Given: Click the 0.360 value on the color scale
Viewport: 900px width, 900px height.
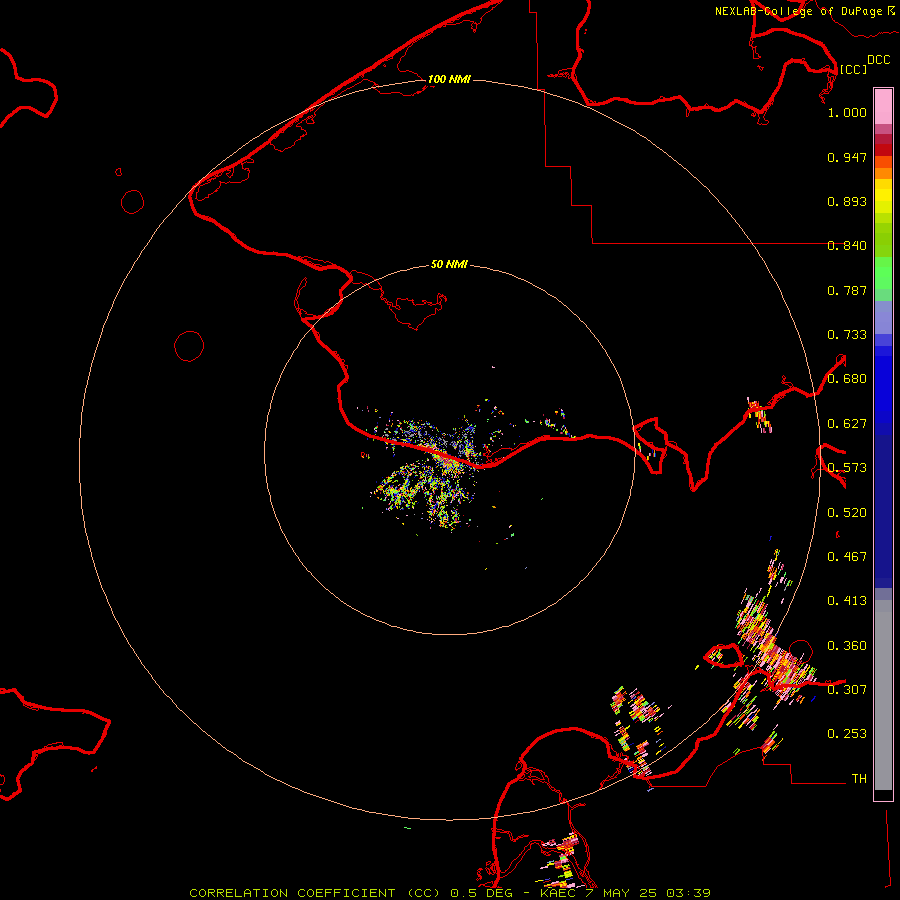Looking at the screenshot, I should point(847,646).
